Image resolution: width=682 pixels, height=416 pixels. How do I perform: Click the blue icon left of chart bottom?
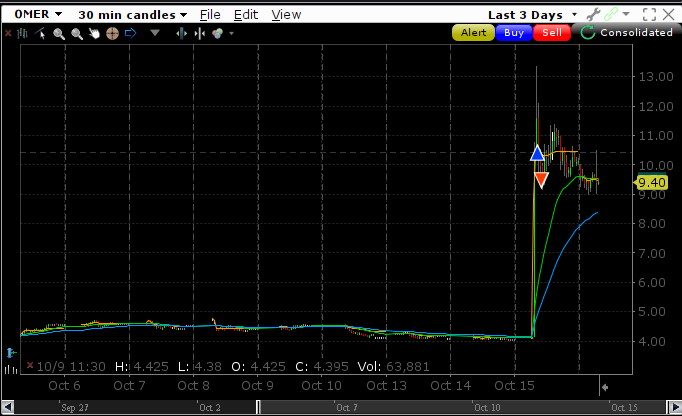[x=11, y=352]
